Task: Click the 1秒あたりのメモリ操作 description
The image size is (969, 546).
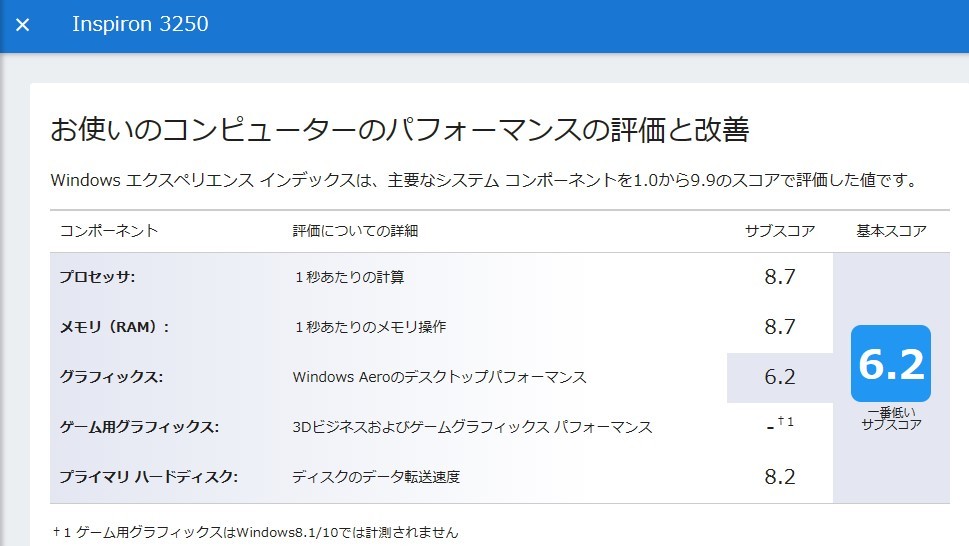Action: [370, 327]
